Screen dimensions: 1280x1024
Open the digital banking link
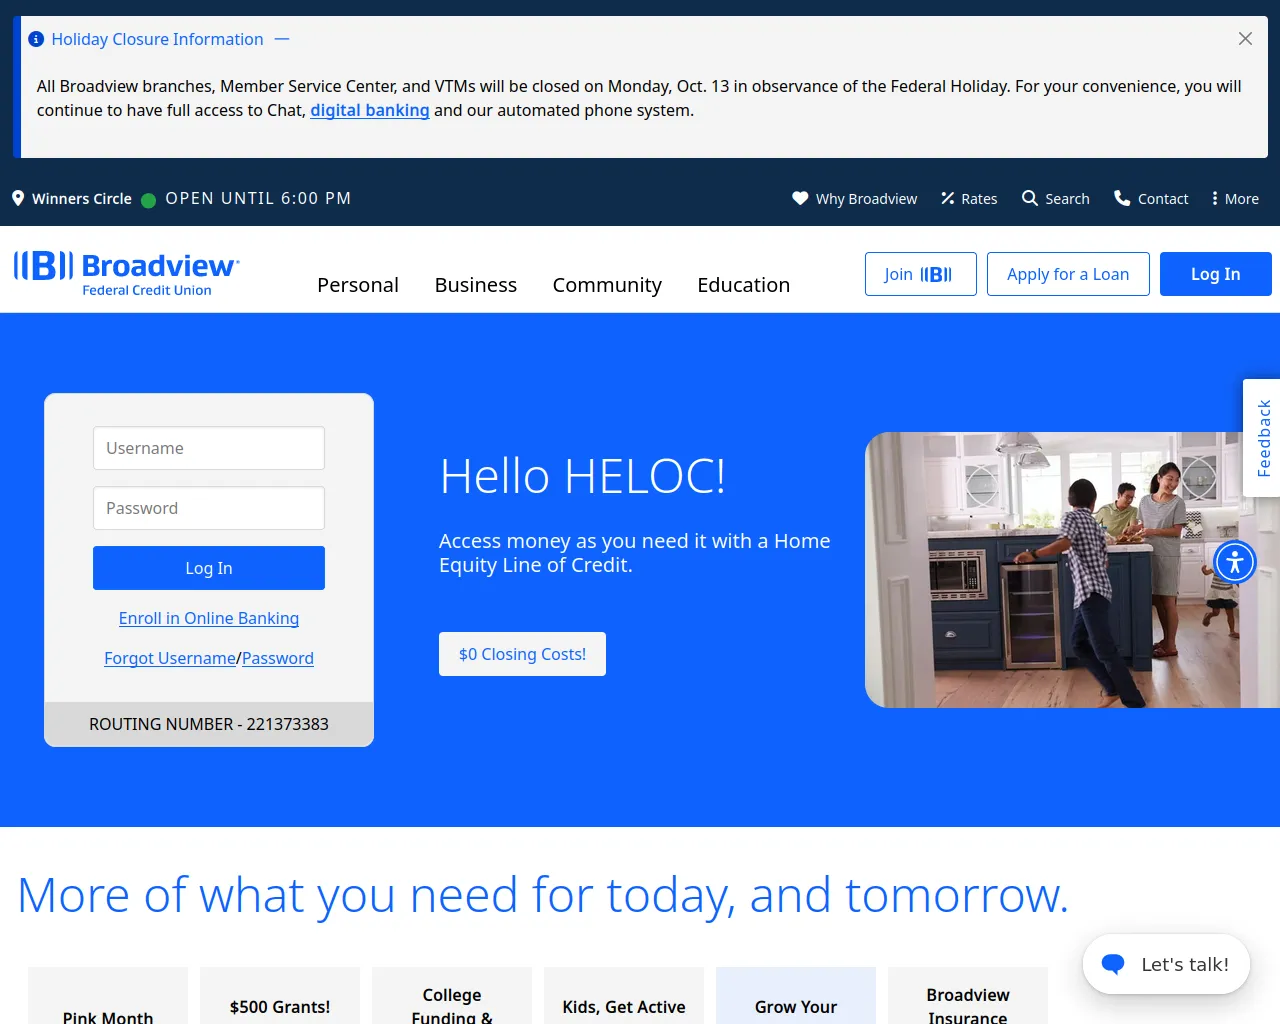[370, 110]
